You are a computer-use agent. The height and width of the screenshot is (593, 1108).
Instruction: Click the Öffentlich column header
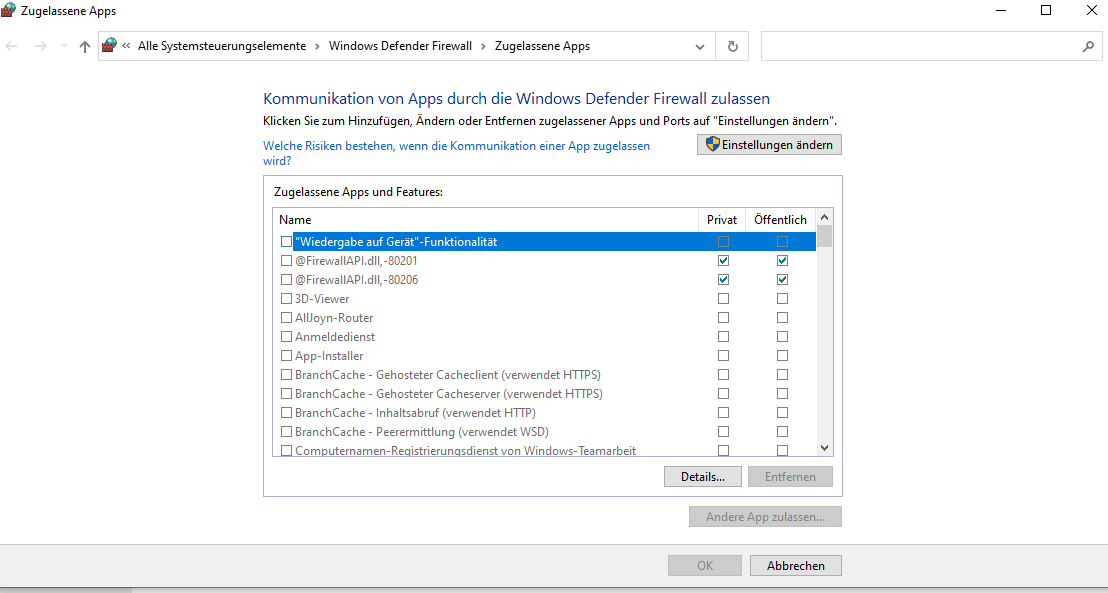tap(781, 220)
